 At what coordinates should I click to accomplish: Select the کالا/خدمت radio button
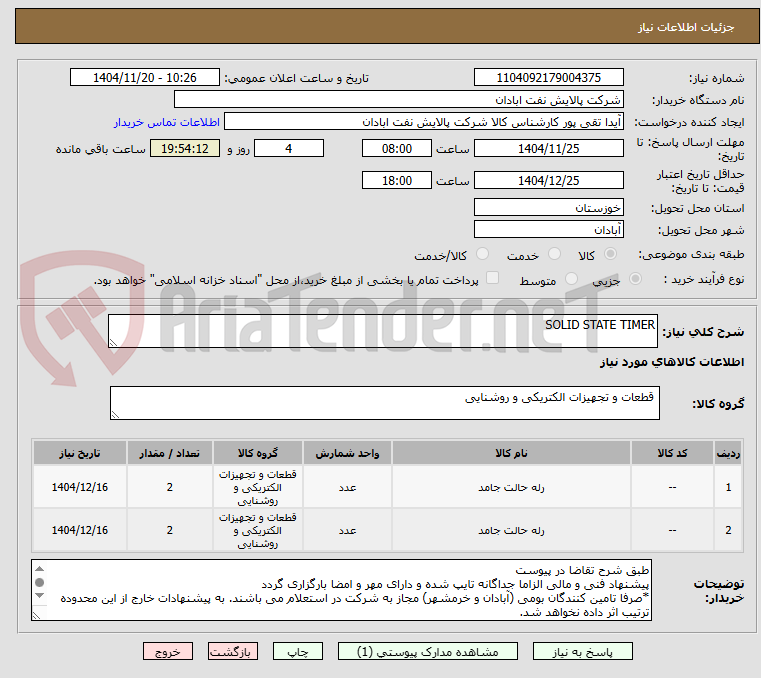[482, 254]
